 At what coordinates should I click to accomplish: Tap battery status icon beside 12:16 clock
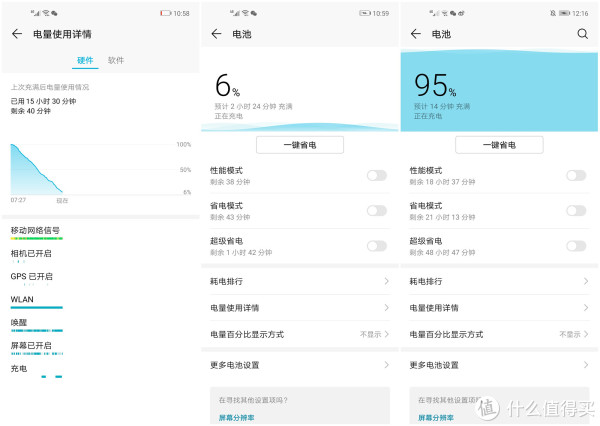[x=564, y=13]
